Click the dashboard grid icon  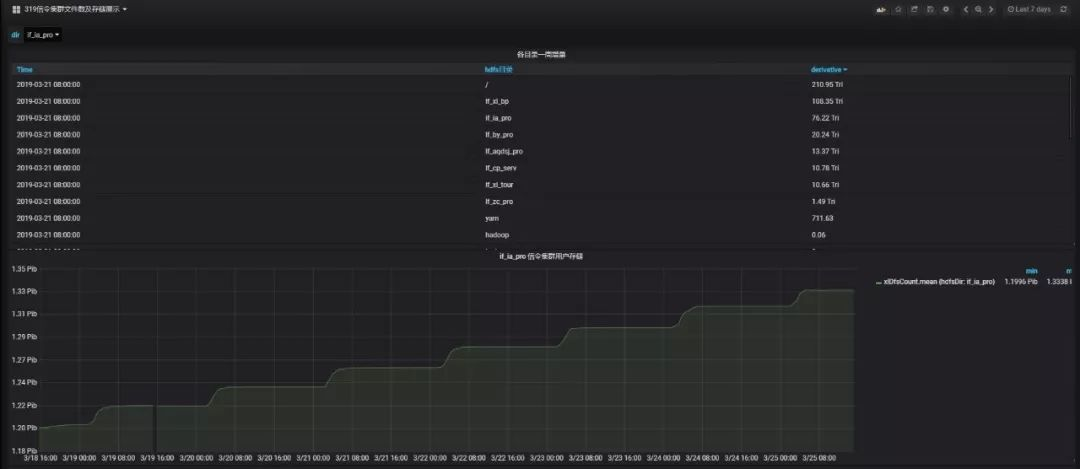point(16,10)
